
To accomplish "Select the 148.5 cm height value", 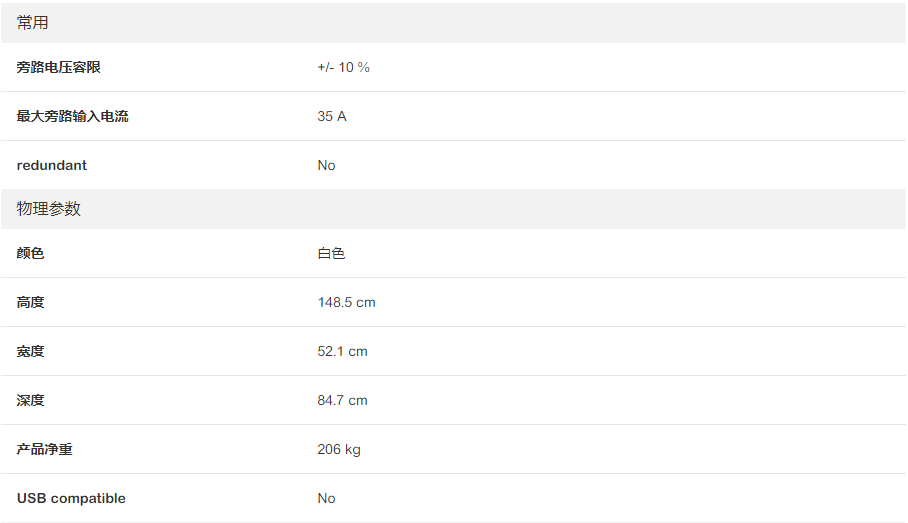I will pos(346,302).
